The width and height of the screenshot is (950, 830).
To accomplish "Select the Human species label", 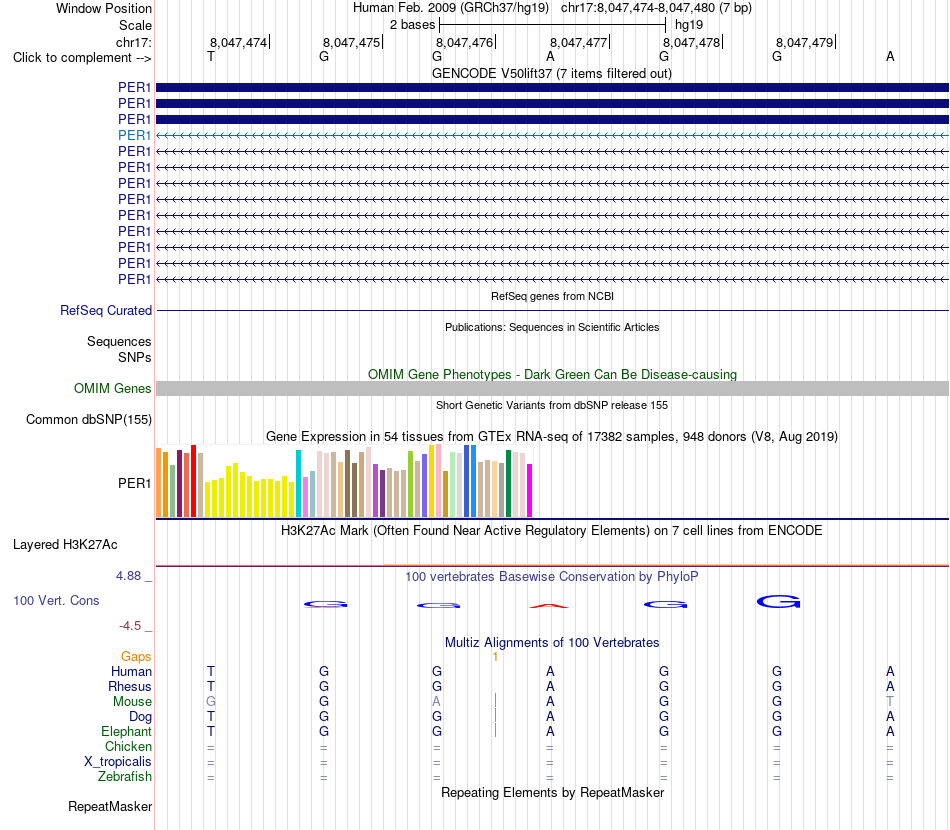I will (x=131, y=671).
